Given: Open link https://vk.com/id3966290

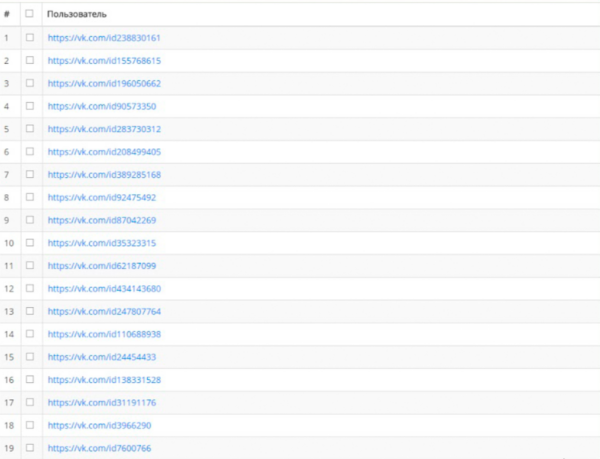Looking at the screenshot, I should (x=99, y=425).
